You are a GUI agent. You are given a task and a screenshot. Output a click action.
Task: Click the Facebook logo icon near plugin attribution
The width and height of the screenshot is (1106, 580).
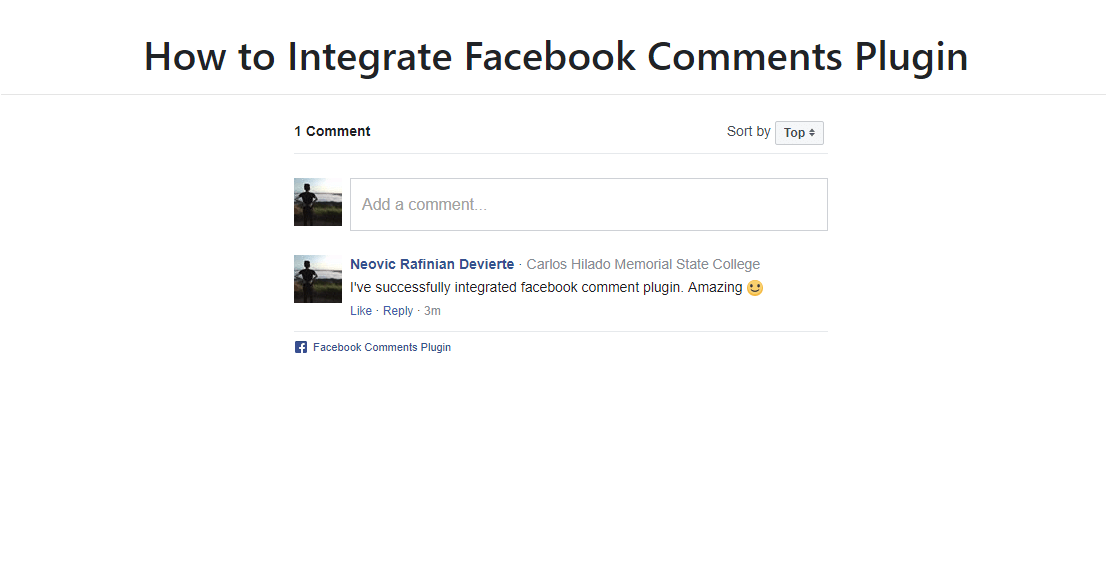point(300,347)
